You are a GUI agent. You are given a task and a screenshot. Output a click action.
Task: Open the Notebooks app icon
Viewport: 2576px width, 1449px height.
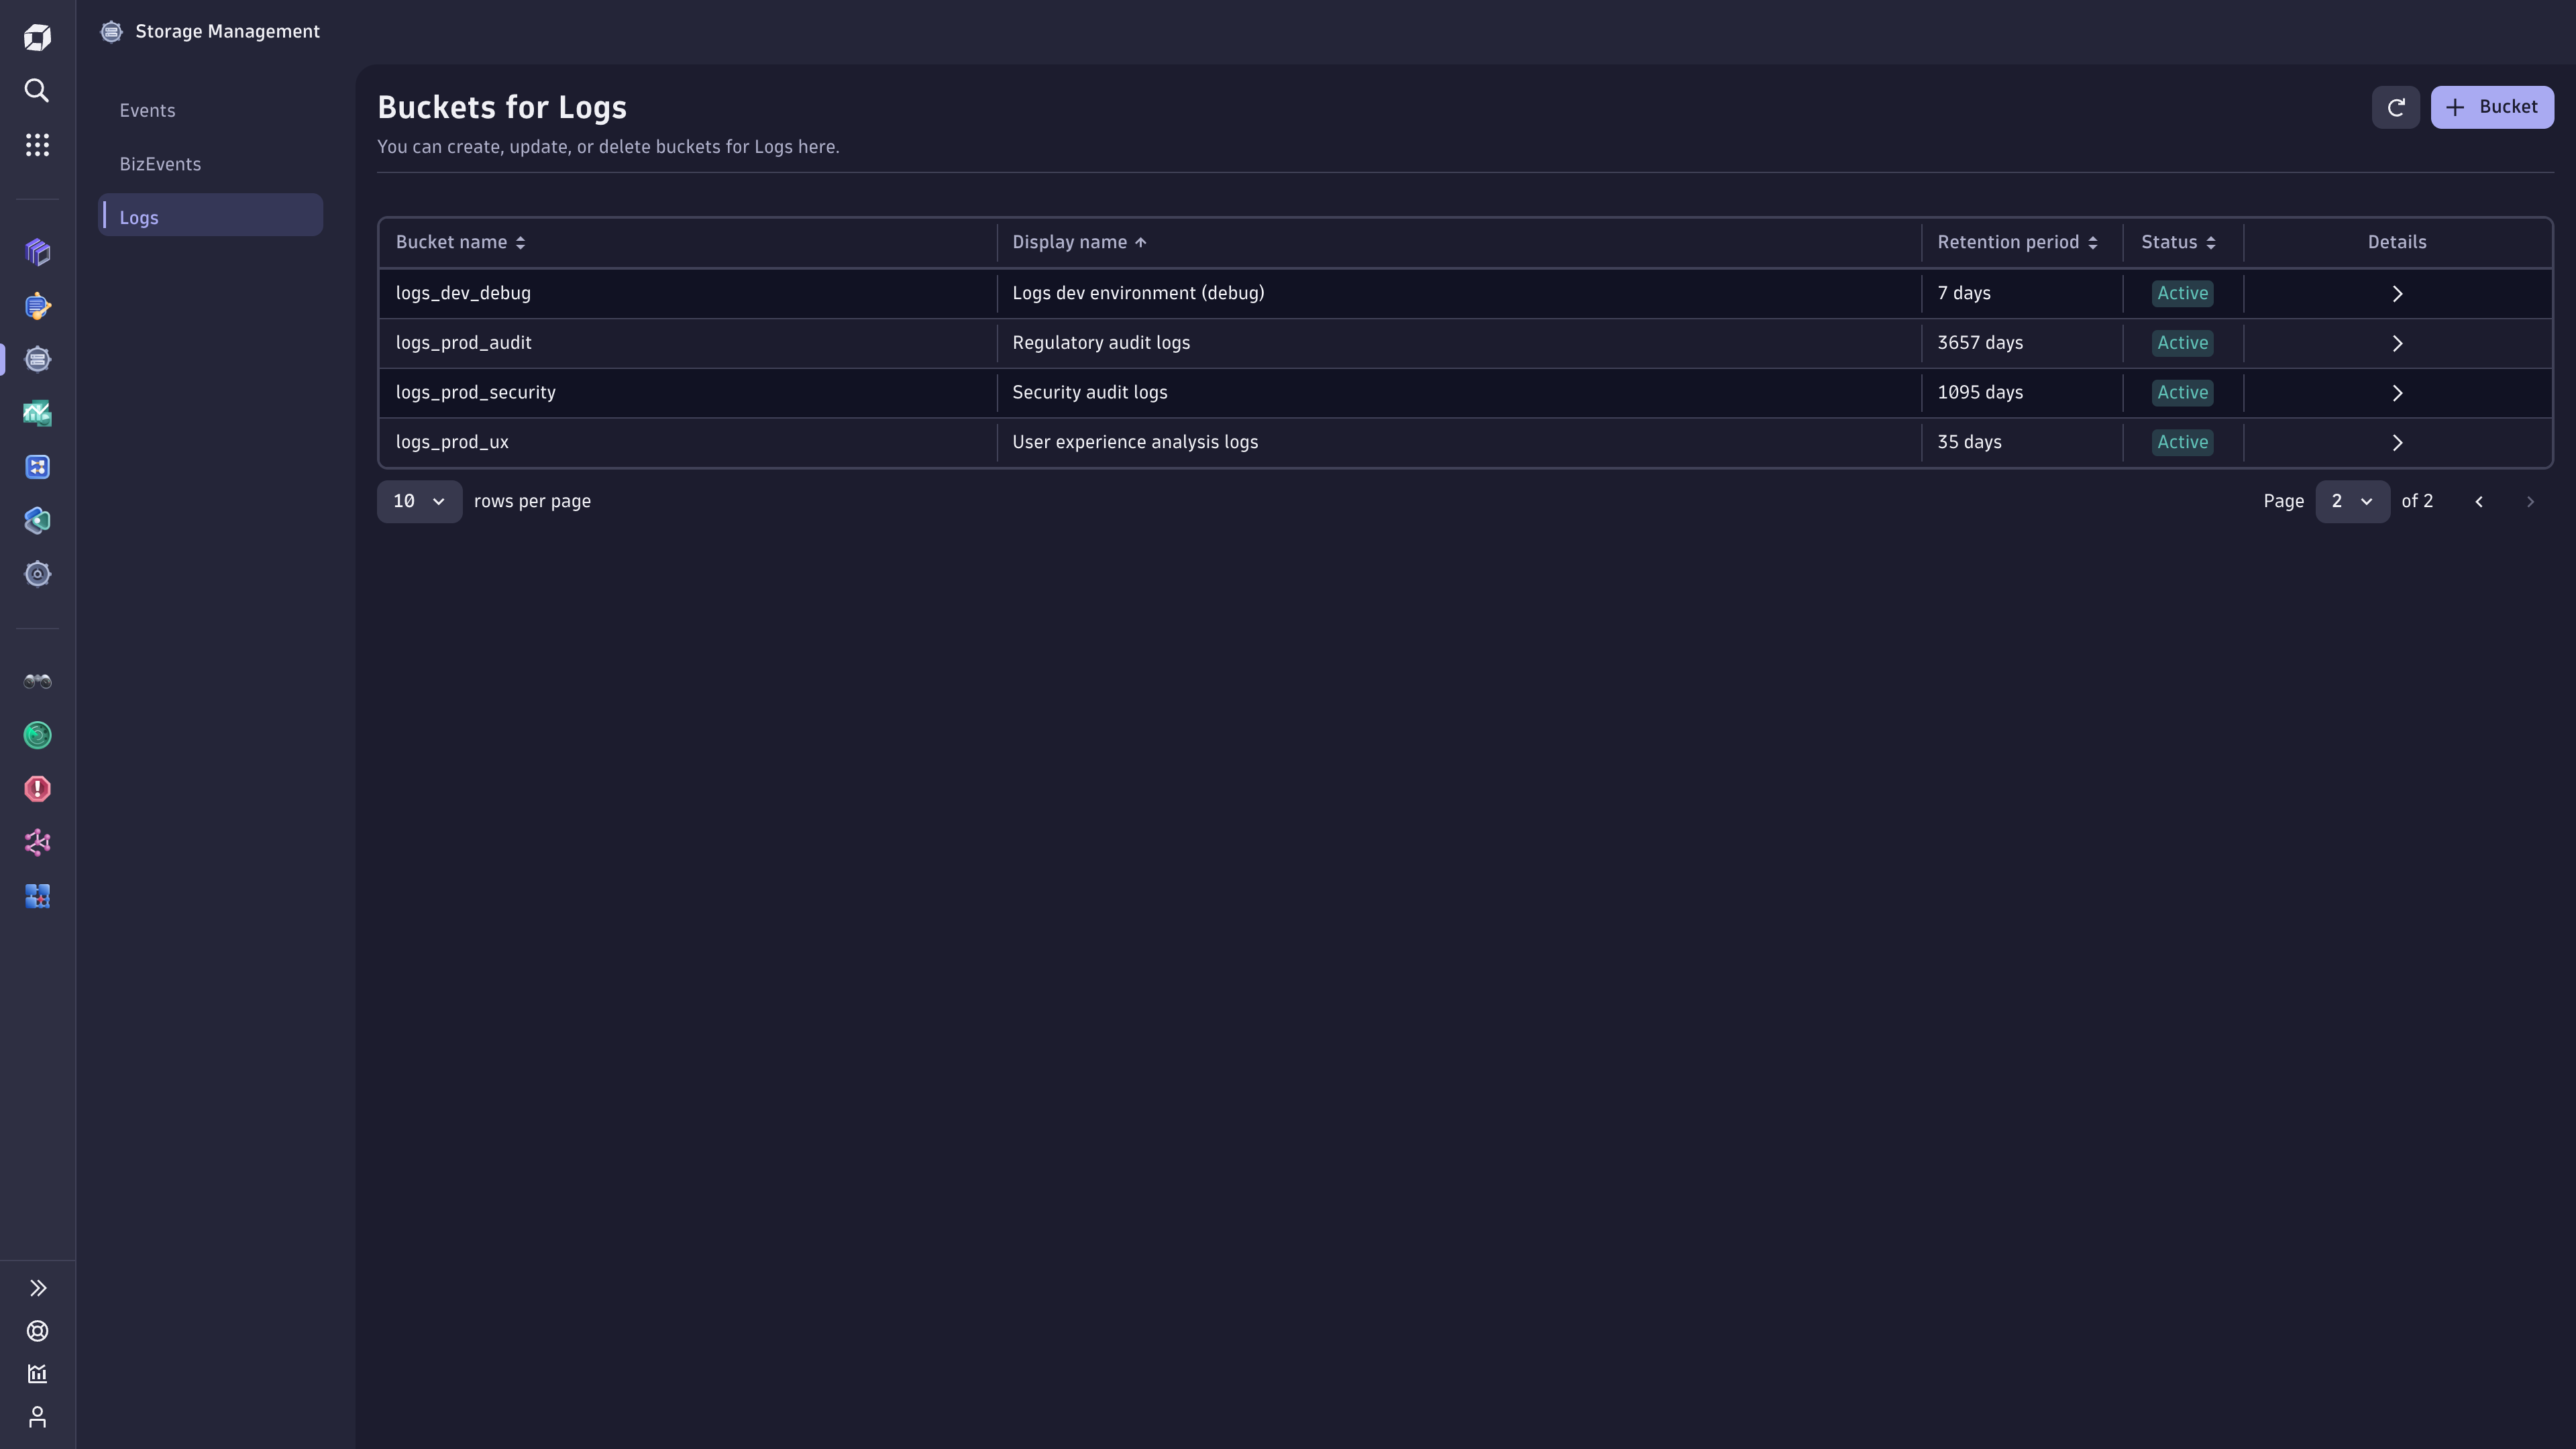click(37, 252)
